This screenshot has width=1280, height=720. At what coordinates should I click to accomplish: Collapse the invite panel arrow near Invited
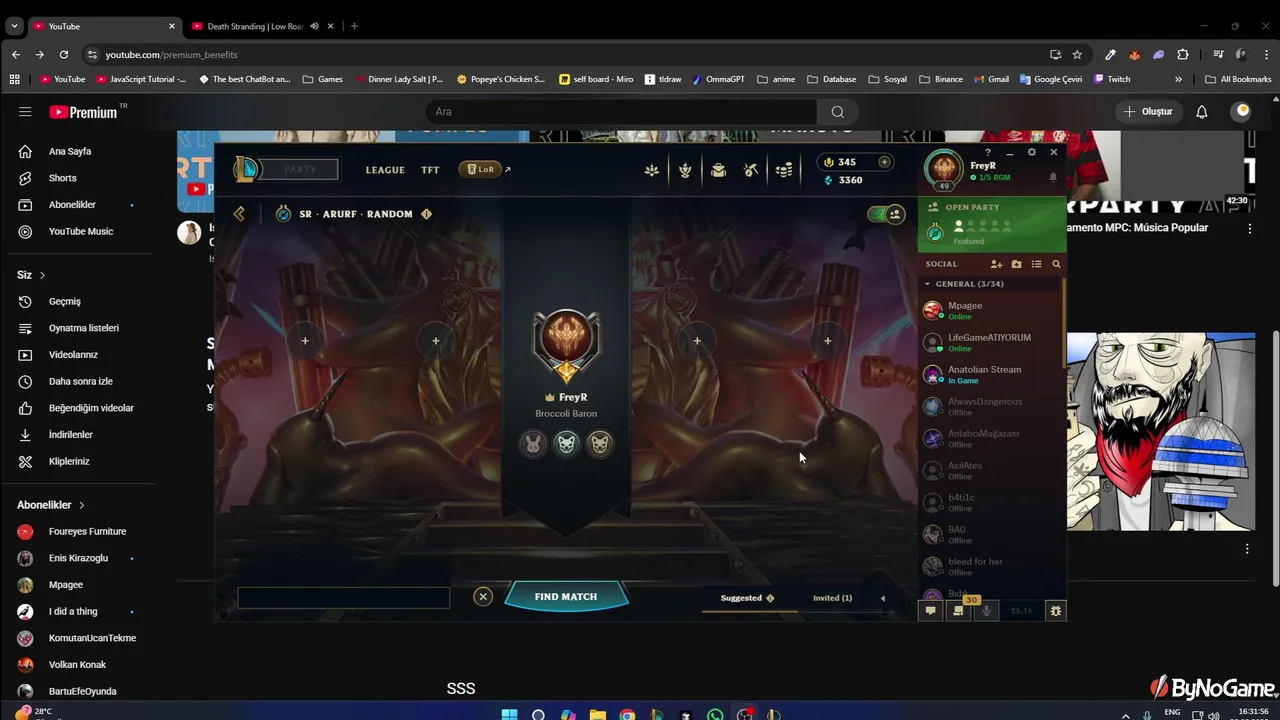(x=882, y=598)
